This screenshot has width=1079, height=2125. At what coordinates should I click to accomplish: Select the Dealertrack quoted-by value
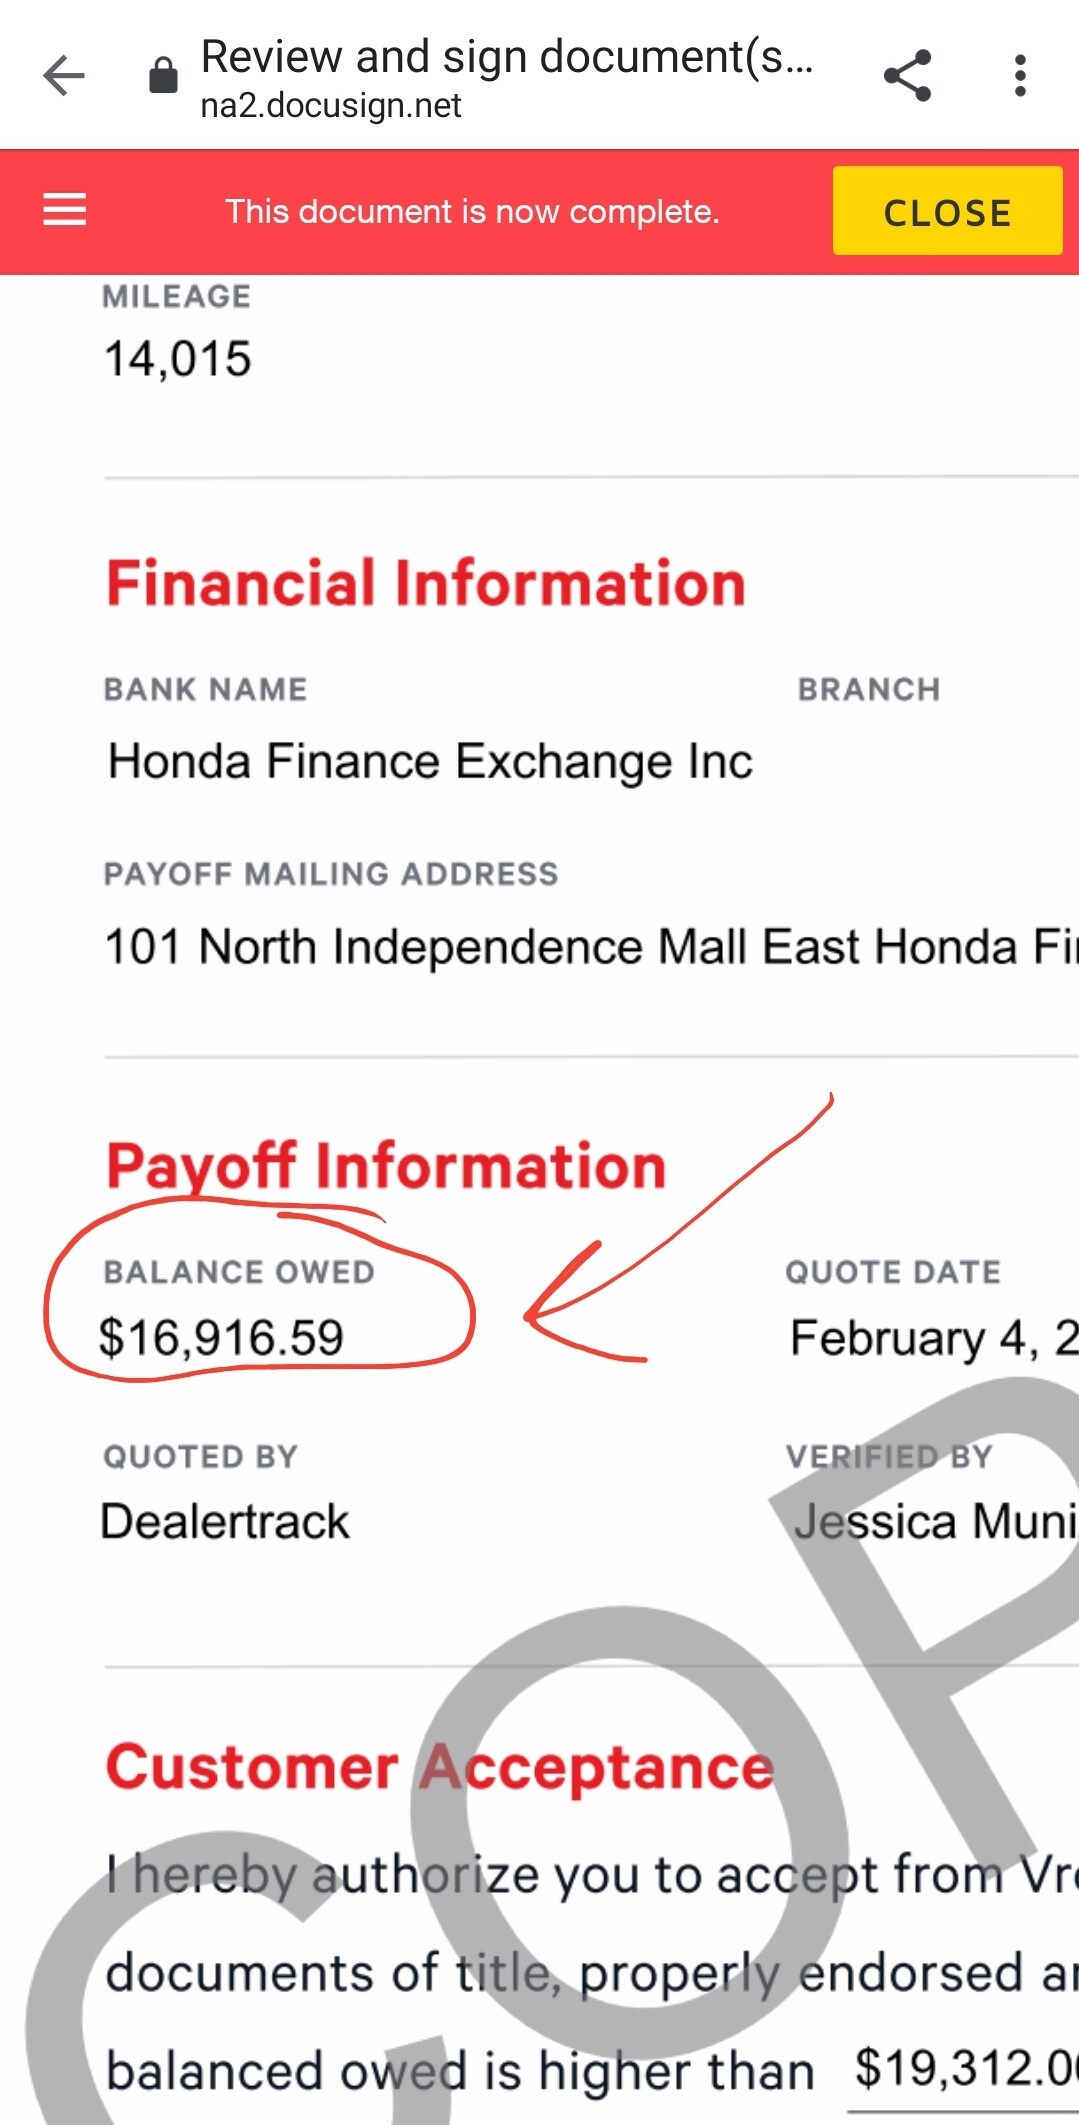(226, 1522)
